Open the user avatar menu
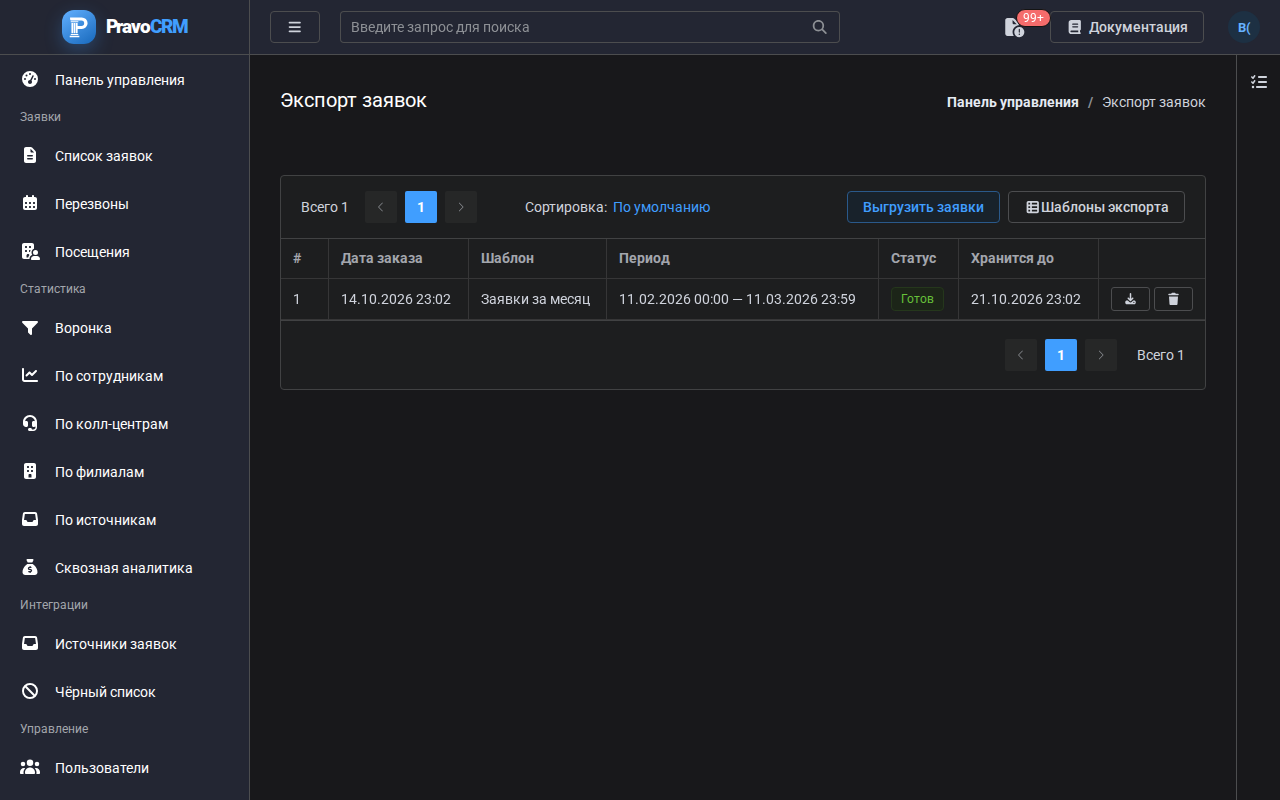1280x800 pixels. click(1244, 27)
